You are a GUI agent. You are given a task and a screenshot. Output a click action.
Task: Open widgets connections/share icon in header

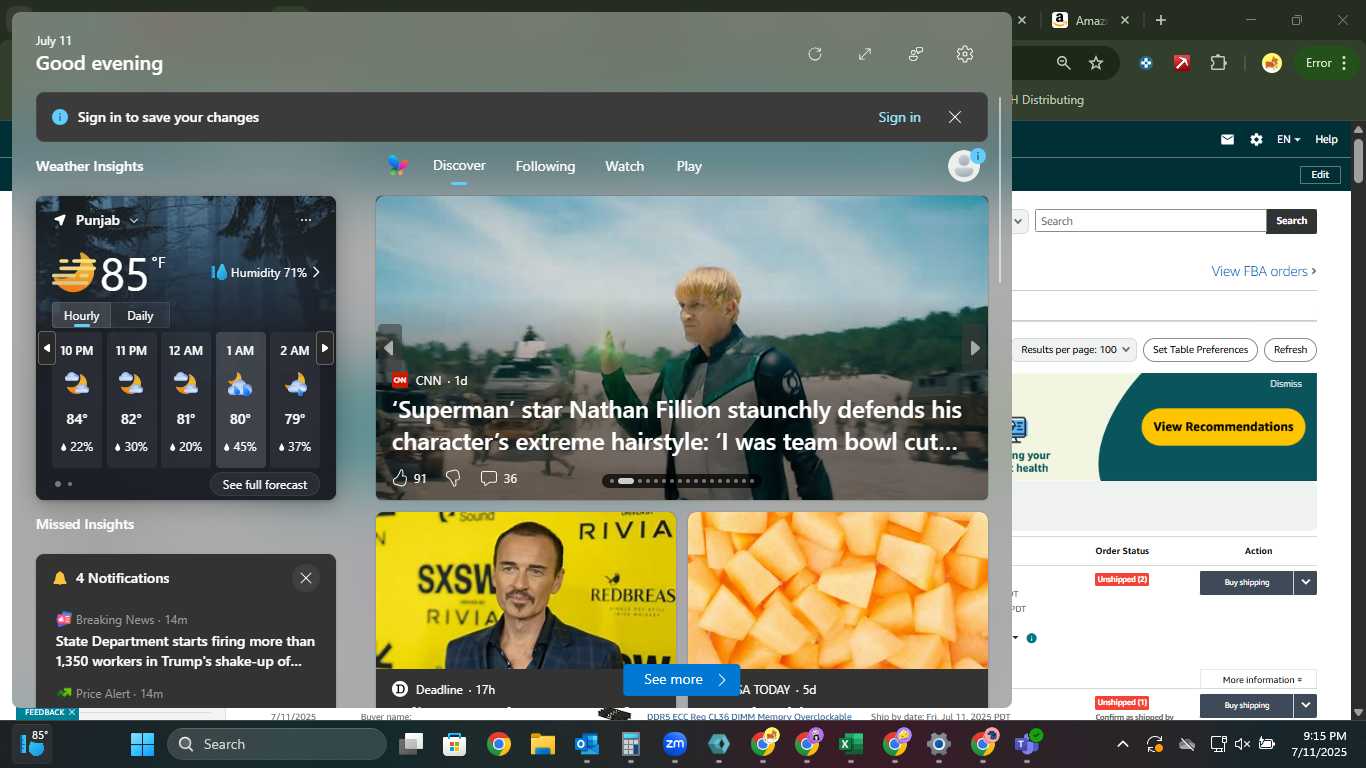(x=915, y=54)
